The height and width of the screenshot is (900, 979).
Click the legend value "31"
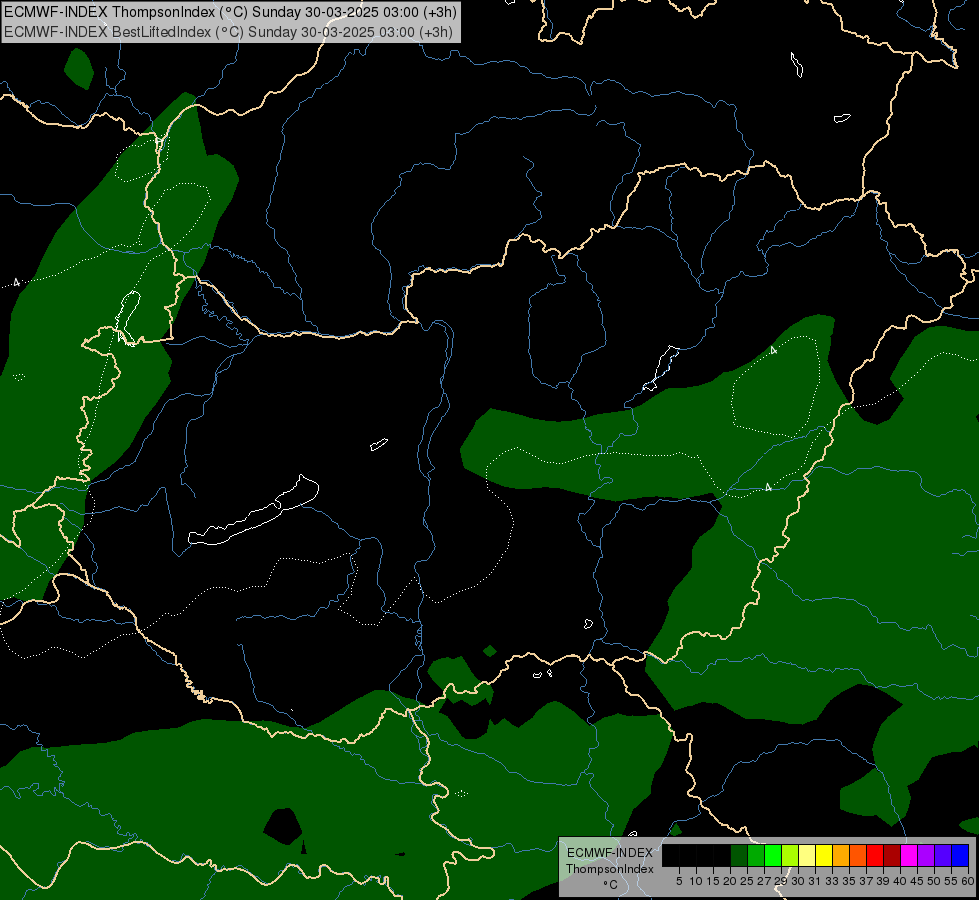click(x=815, y=881)
